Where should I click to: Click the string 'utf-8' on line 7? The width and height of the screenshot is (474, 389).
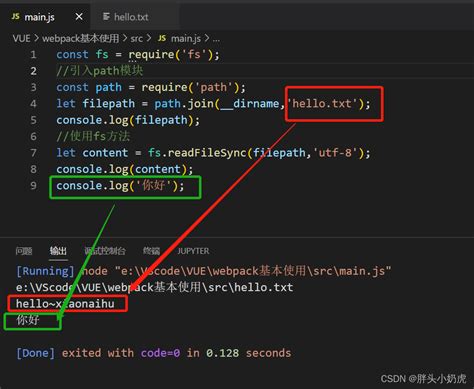335,153
